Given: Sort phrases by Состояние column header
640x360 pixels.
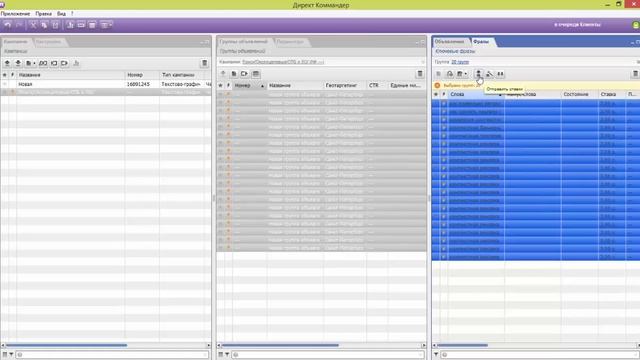Looking at the screenshot, I should (x=580, y=94).
